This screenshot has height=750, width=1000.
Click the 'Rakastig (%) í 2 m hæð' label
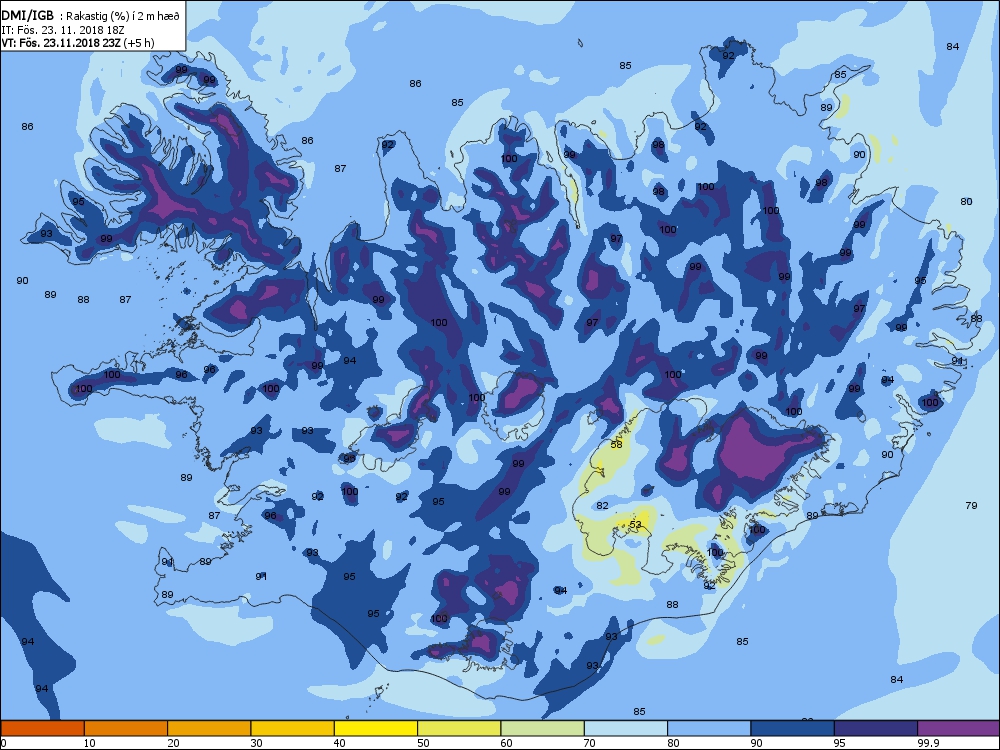coord(124,17)
